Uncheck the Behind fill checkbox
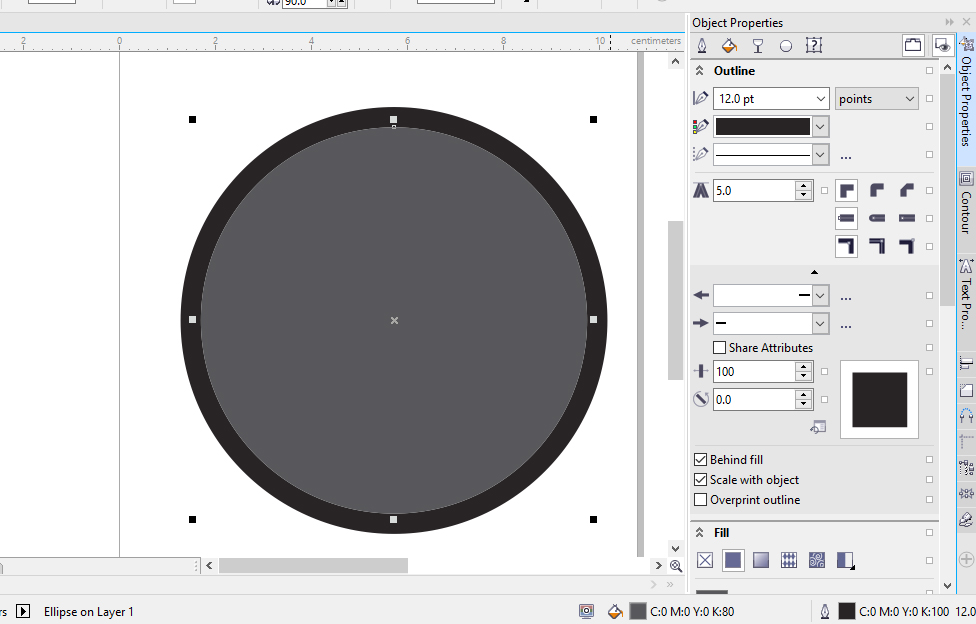The image size is (976, 624). [x=700, y=460]
